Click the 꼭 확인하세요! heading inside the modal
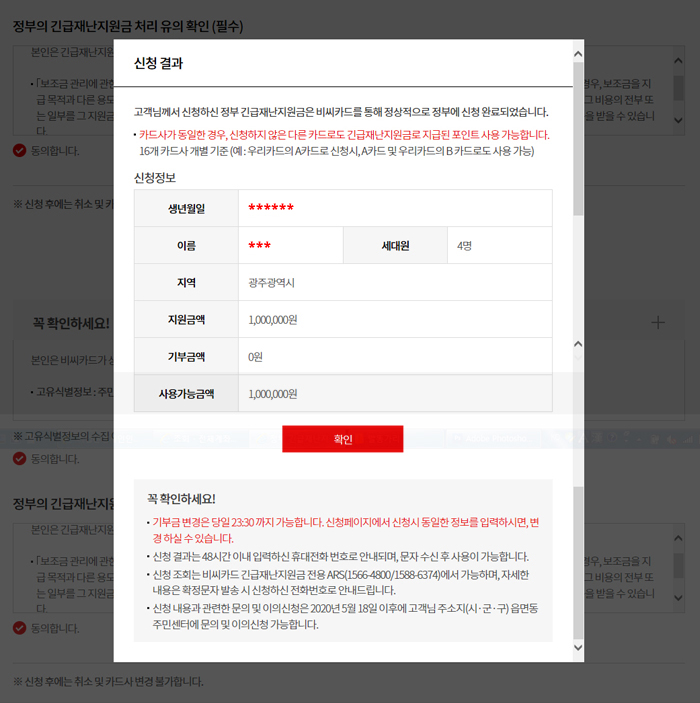This screenshot has width=700, height=703. click(181, 499)
